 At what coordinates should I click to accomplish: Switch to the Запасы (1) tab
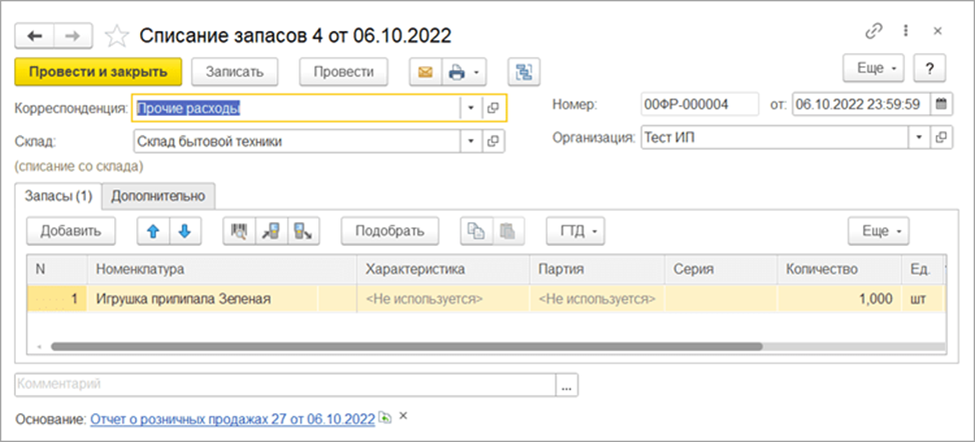[x=58, y=196]
